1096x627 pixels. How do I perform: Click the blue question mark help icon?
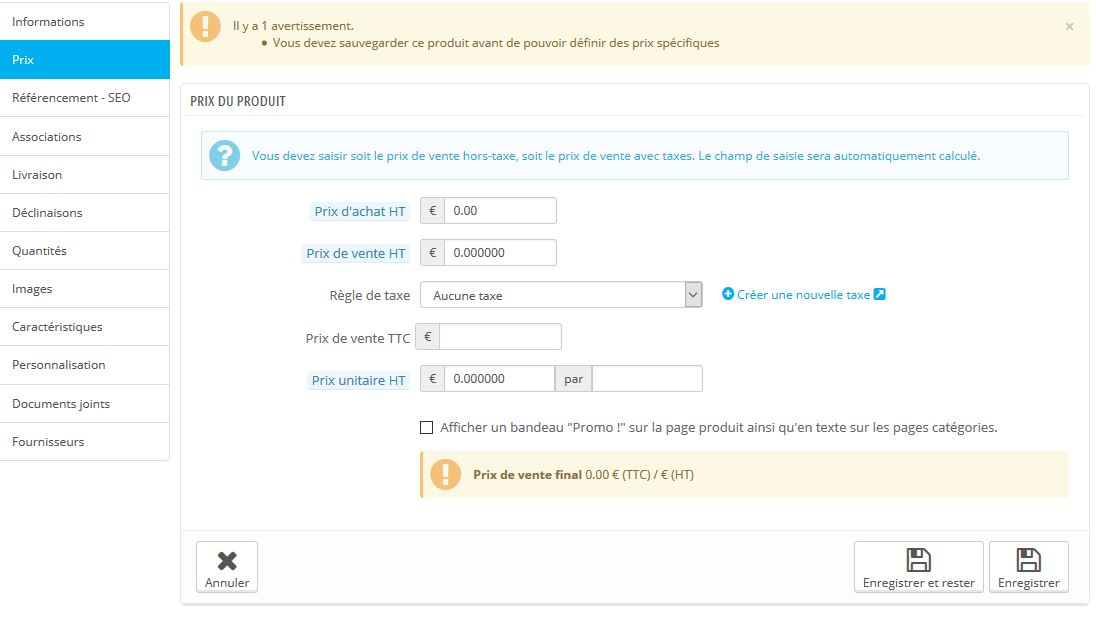pyautogui.click(x=225, y=155)
